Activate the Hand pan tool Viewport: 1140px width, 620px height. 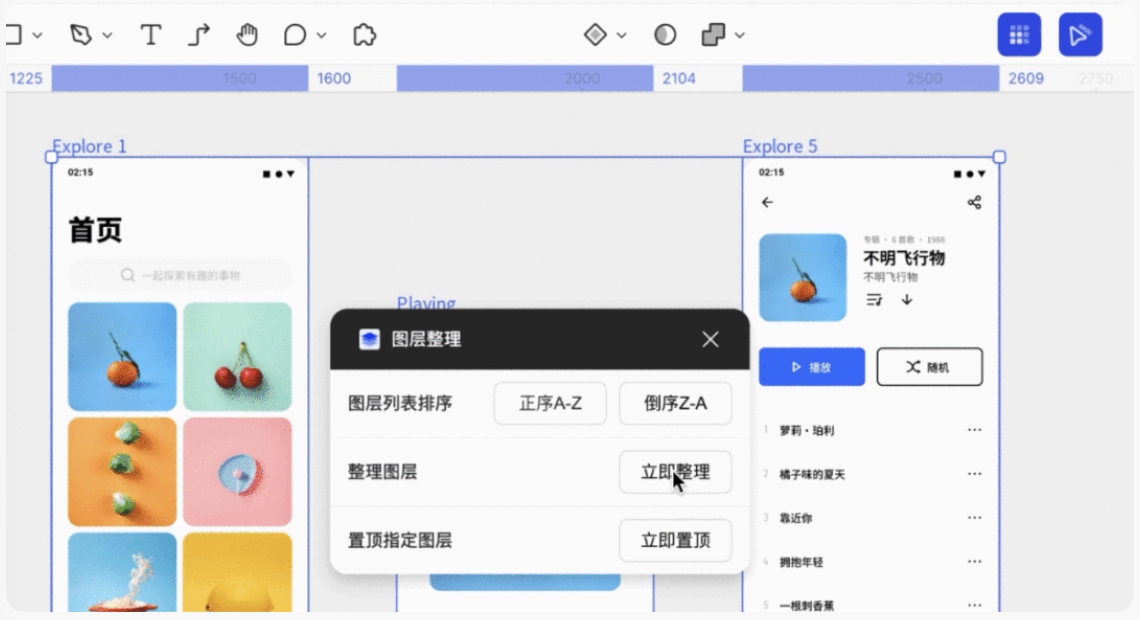point(247,35)
